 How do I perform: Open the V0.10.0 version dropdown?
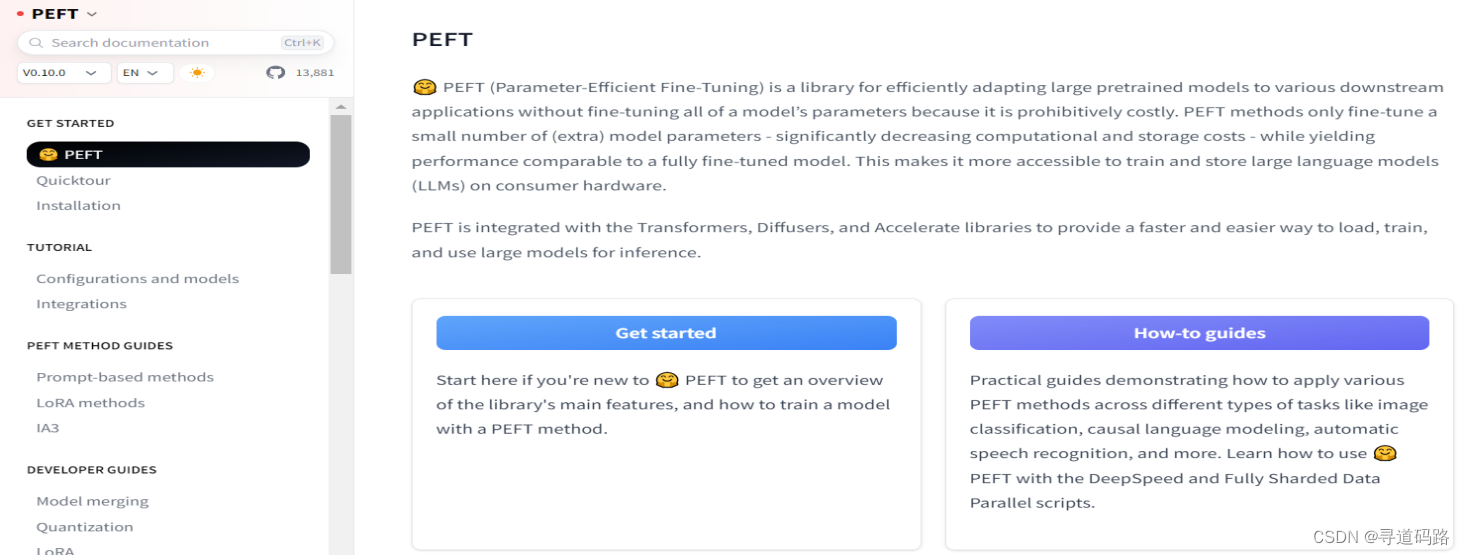pos(64,73)
